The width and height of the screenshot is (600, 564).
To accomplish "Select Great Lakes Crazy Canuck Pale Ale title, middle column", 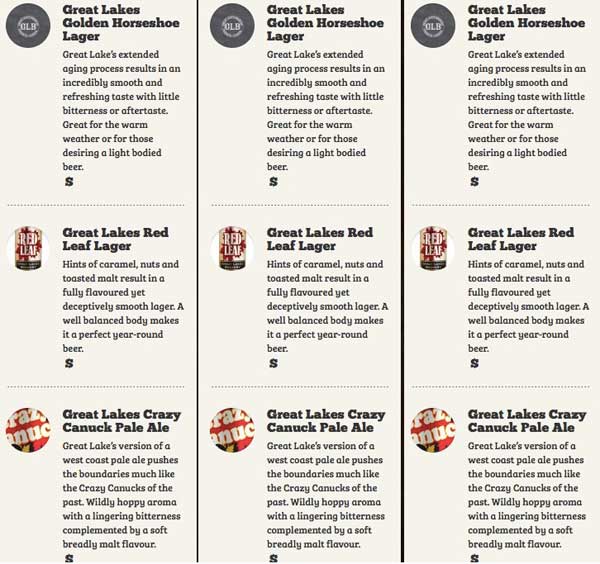I will [326, 421].
